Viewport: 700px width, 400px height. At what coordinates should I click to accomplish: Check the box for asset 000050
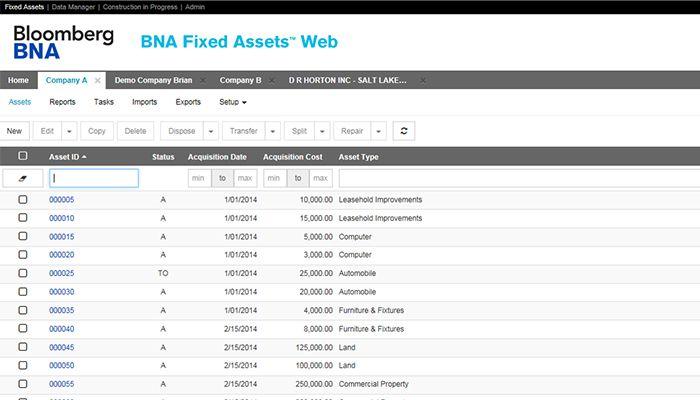click(23, 365)
